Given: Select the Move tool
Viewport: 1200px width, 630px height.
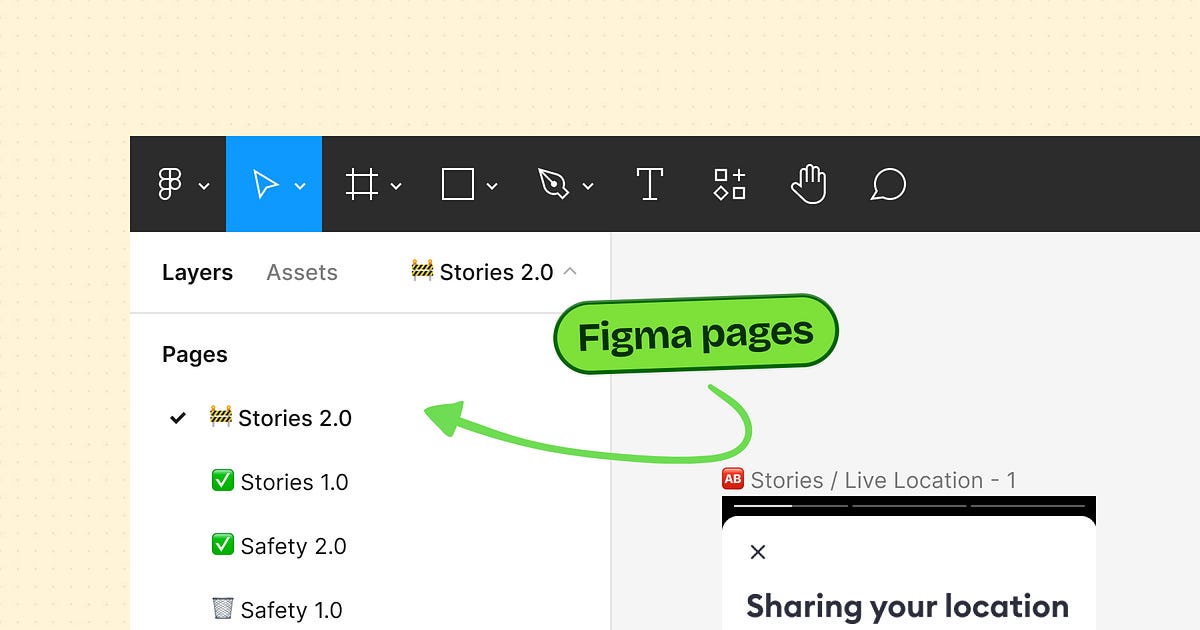Looking at the screenshot, I should click(x=268, y=184).
